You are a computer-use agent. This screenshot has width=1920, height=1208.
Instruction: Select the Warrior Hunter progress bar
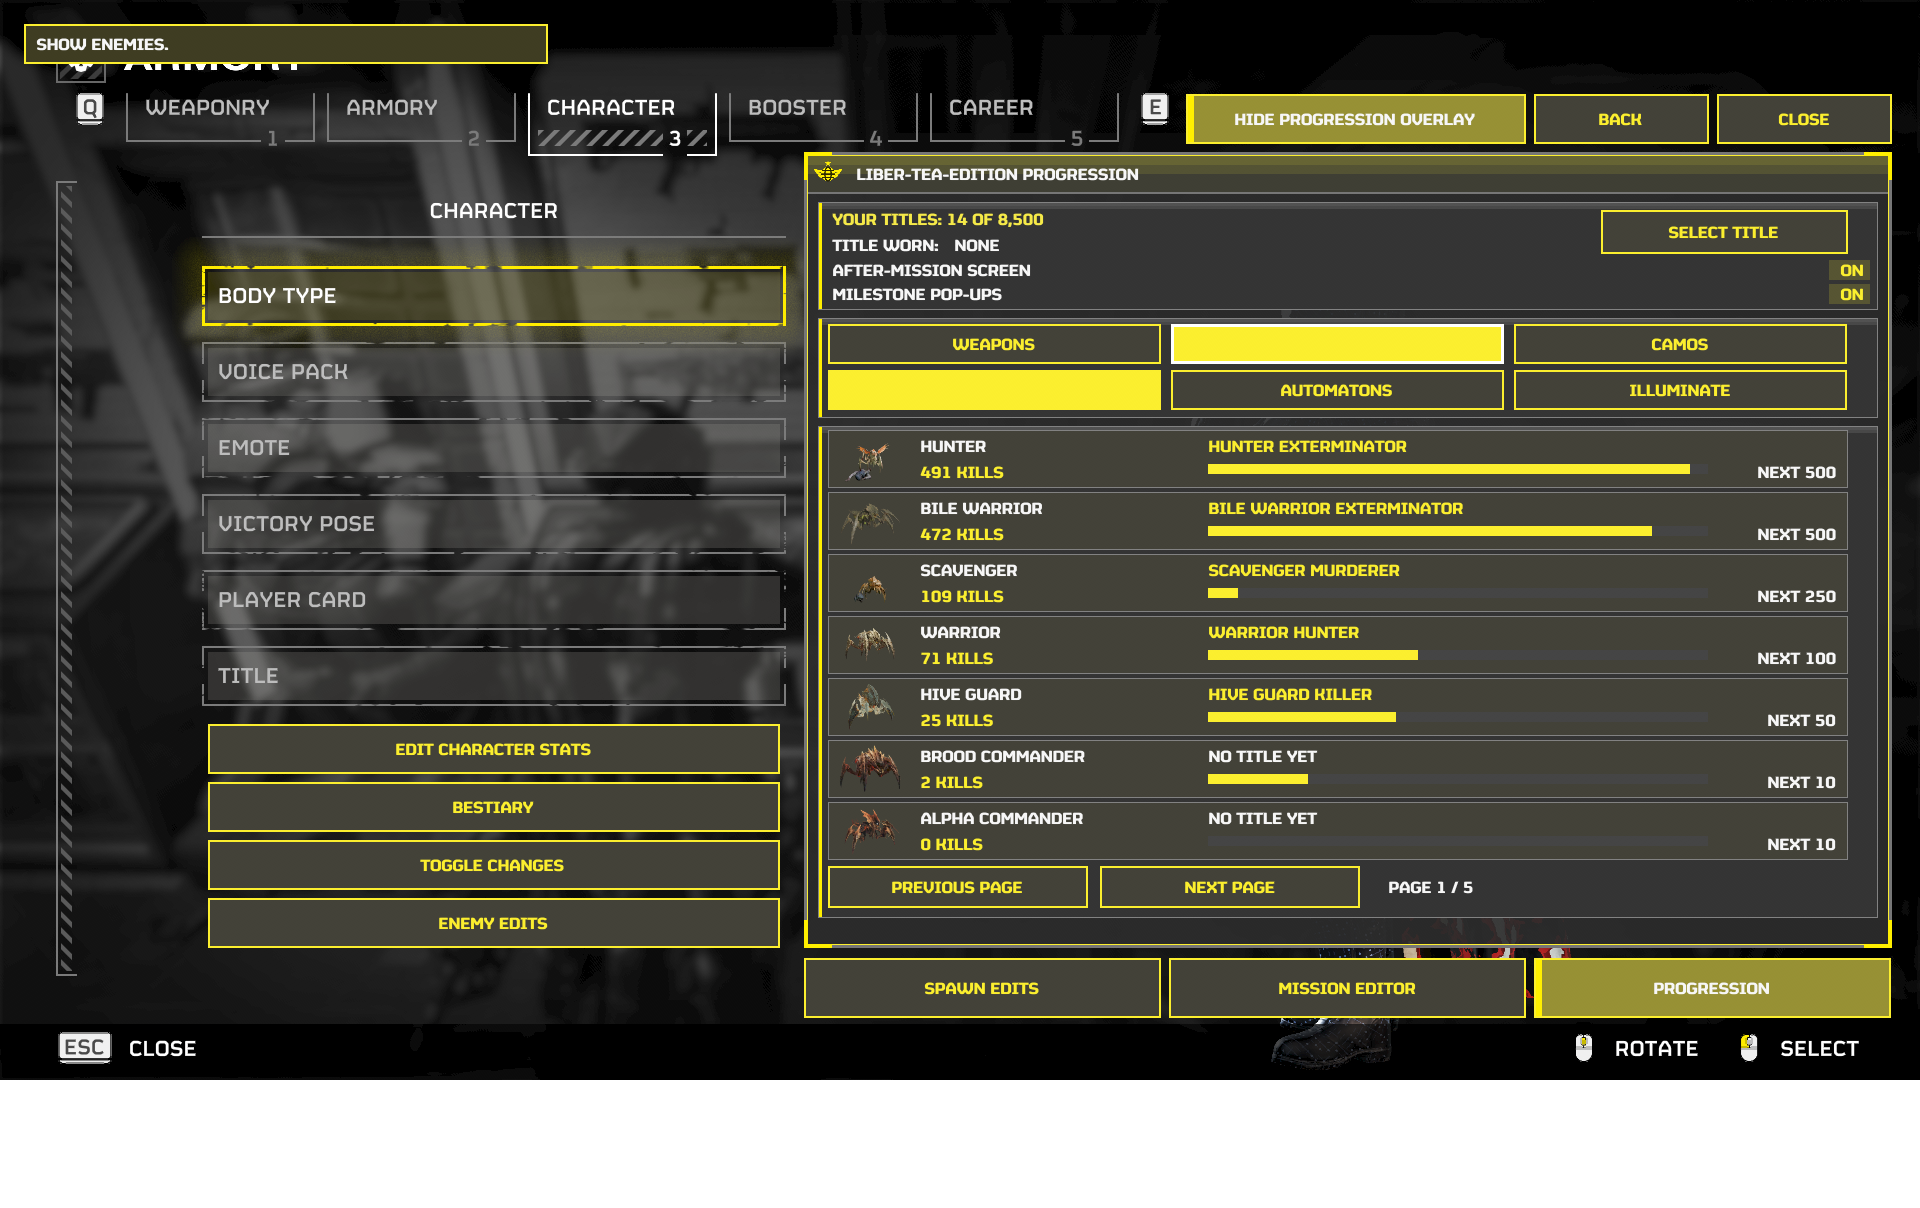1457,655
